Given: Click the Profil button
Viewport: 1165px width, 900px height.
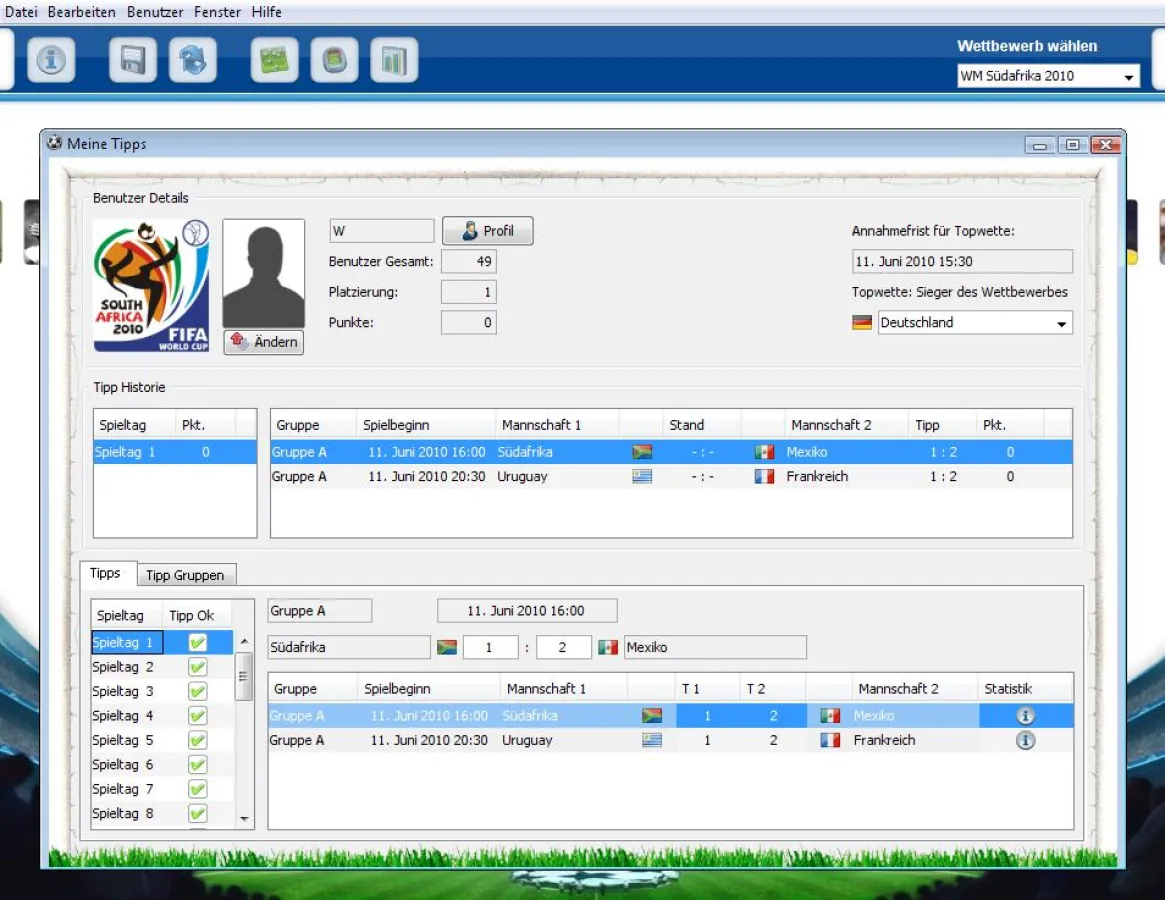Looking at the screenshot, I should [x=487, y=230].
